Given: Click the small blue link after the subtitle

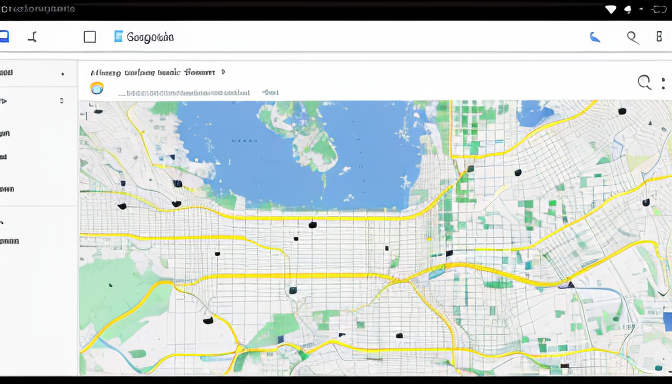Looking at the screenshot, I should (x=270, y=92).
